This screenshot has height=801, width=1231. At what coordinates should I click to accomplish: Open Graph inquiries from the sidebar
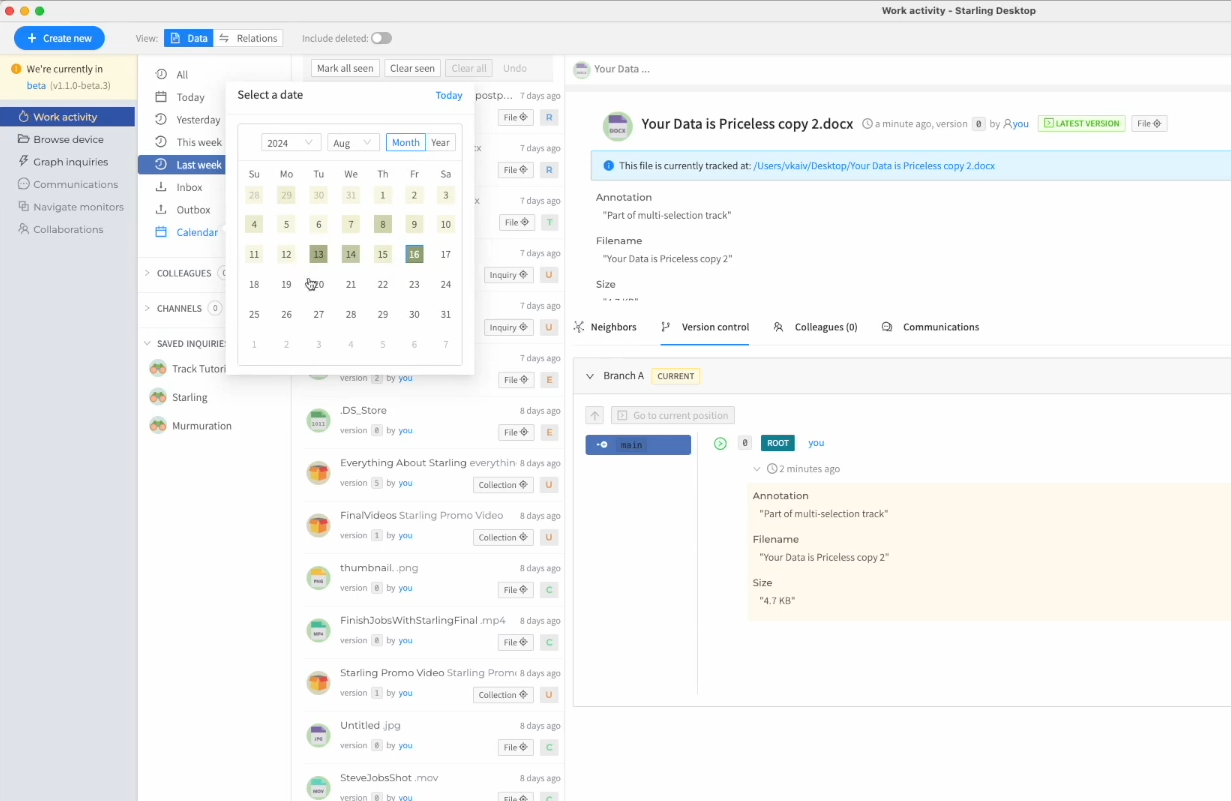pyautogui.click(x=68, y=162)
